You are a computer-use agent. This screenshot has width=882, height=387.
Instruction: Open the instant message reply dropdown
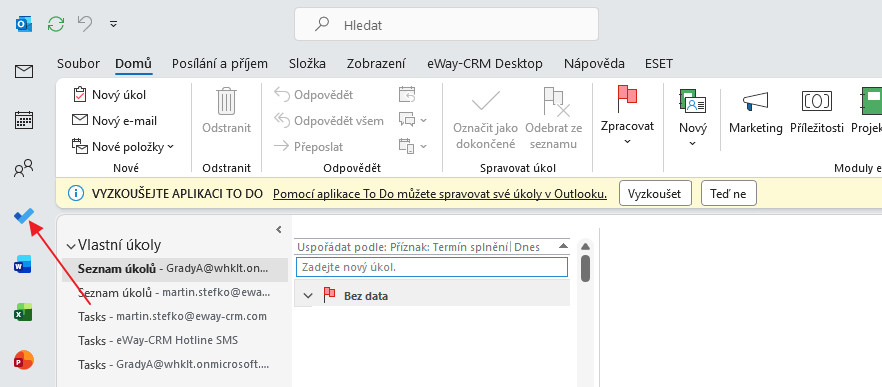click(412, 120)
